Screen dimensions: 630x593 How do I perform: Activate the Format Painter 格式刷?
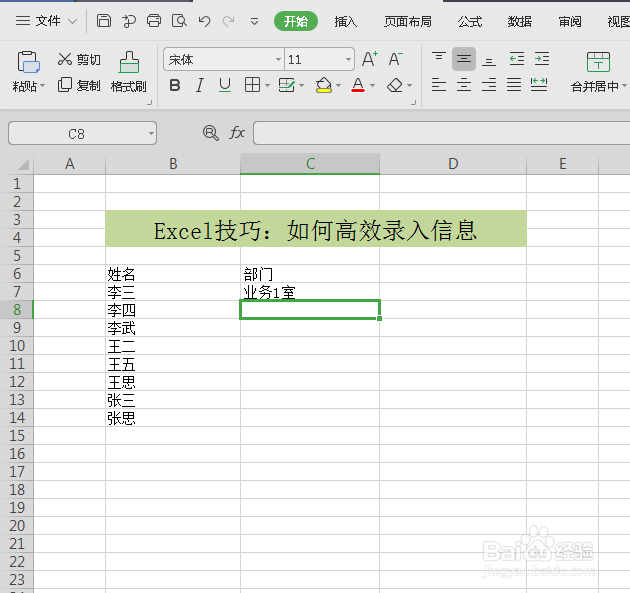(x=129, y=72)
